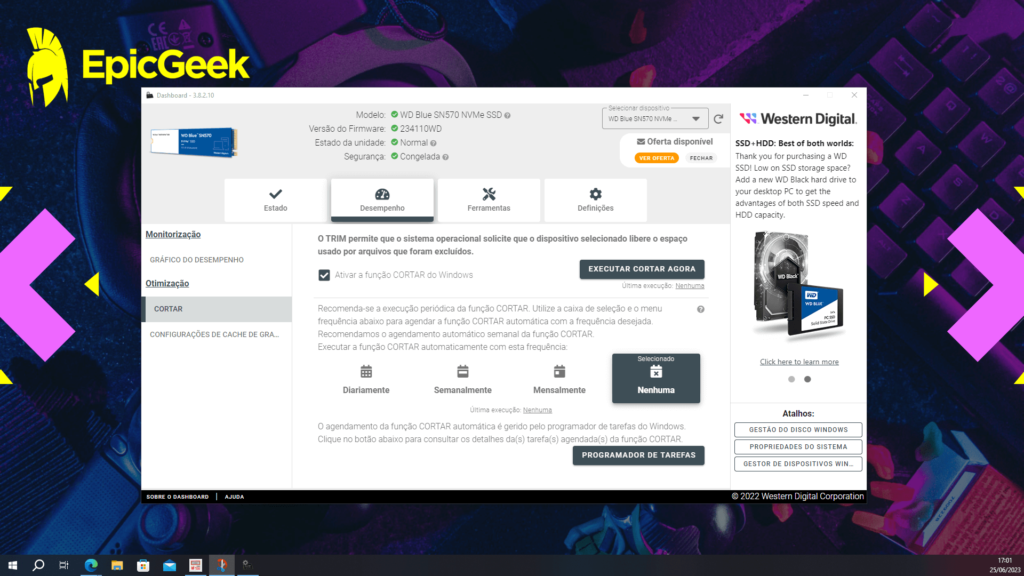Screen dimensions: 1024x576
Task: Click the refresh device icon
Action: 718,119
